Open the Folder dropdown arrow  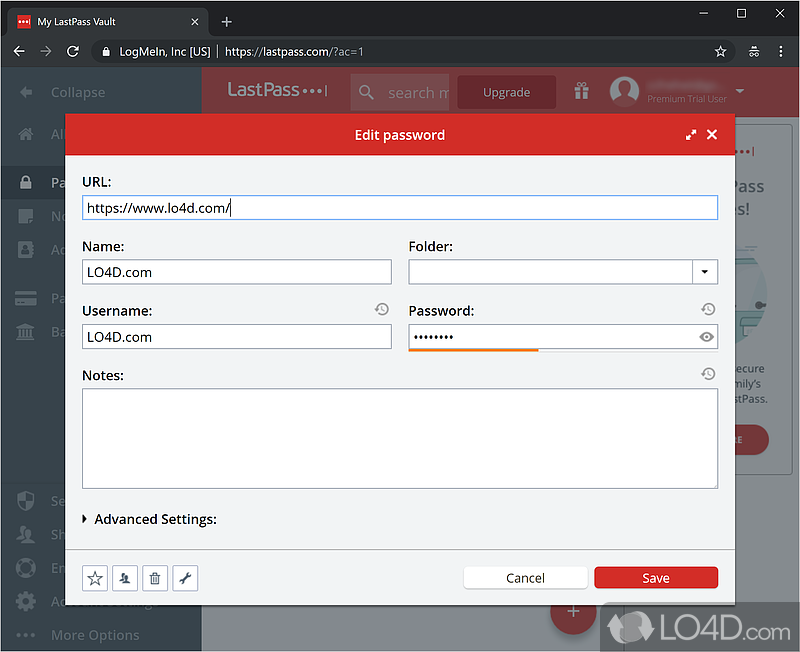[705, 272]
